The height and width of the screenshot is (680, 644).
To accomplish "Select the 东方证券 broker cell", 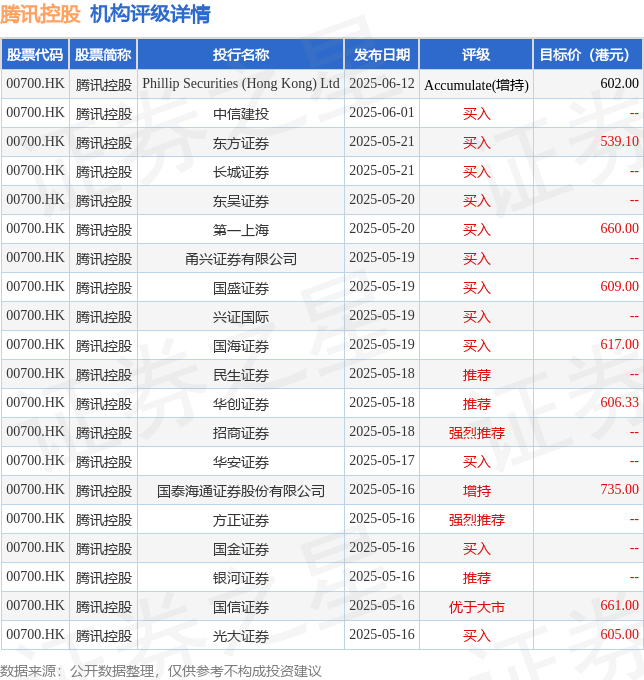I will (241, 143).
